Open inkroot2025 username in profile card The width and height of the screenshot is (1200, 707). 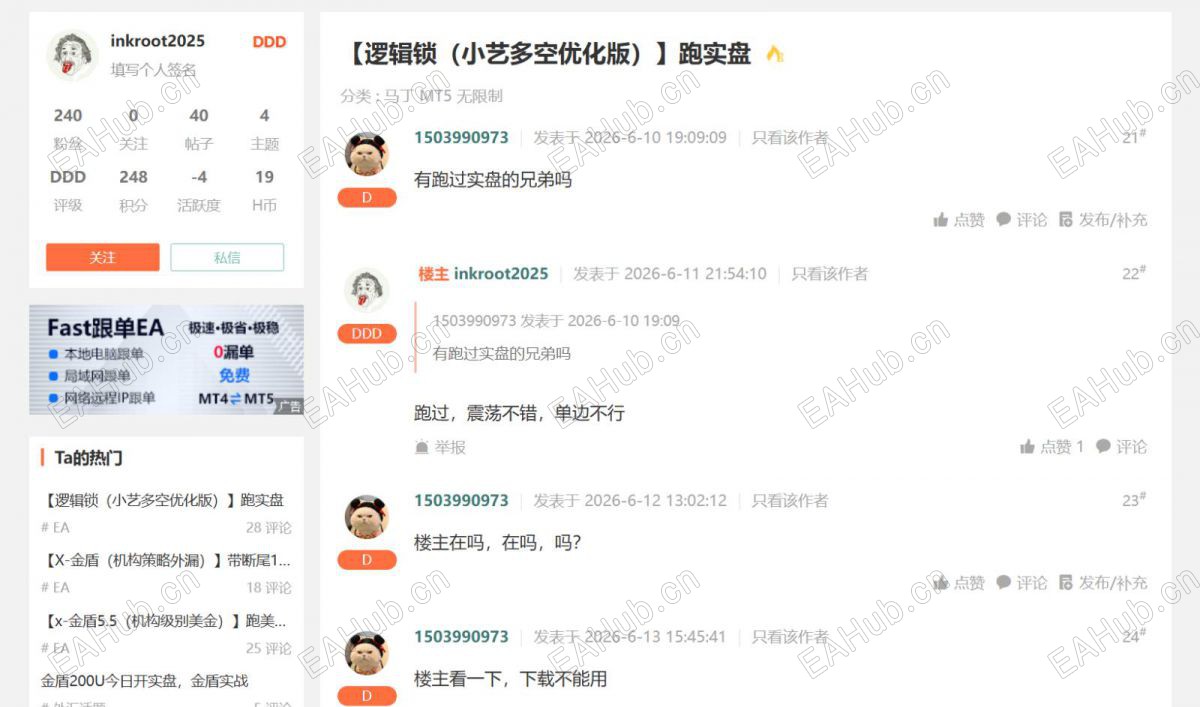(x=157, y=41)
